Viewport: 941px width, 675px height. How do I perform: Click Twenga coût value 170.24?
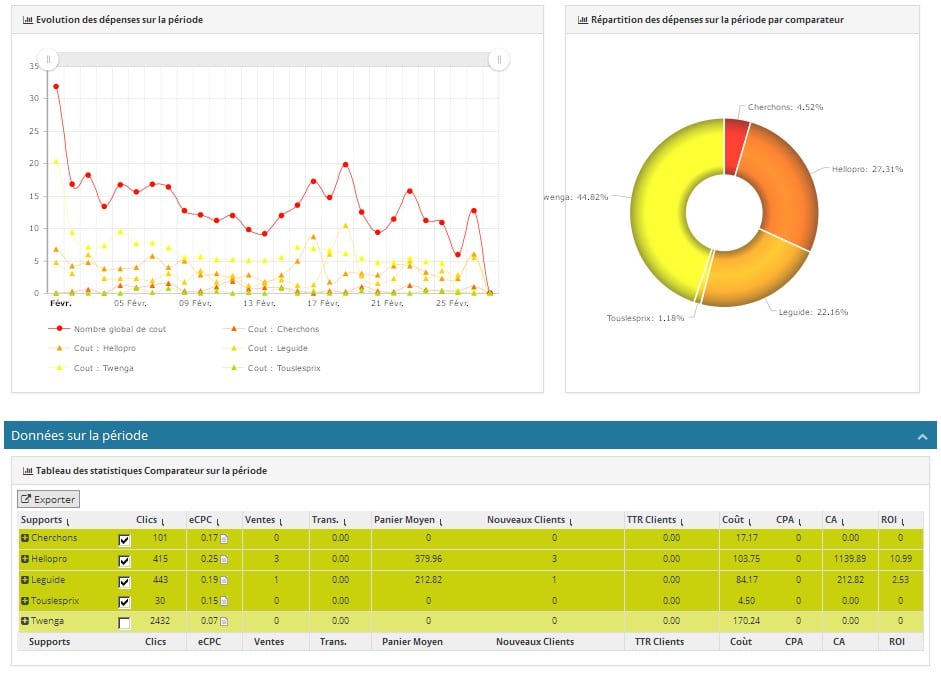(x=746, y=621)
